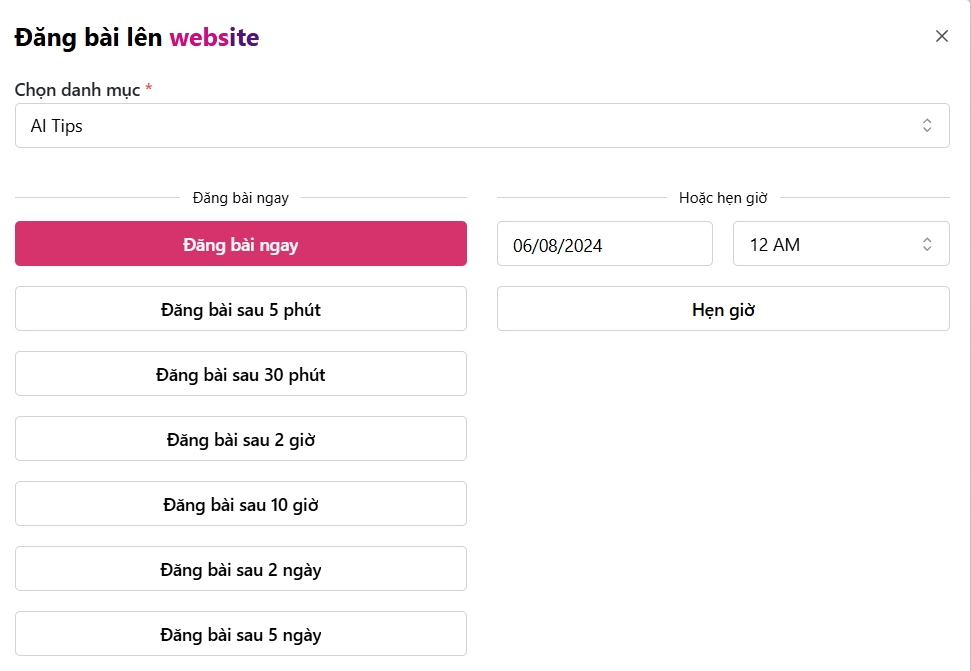
Task: Click the Hoặc hẹn giờ section heading
Action: (722, 198)
